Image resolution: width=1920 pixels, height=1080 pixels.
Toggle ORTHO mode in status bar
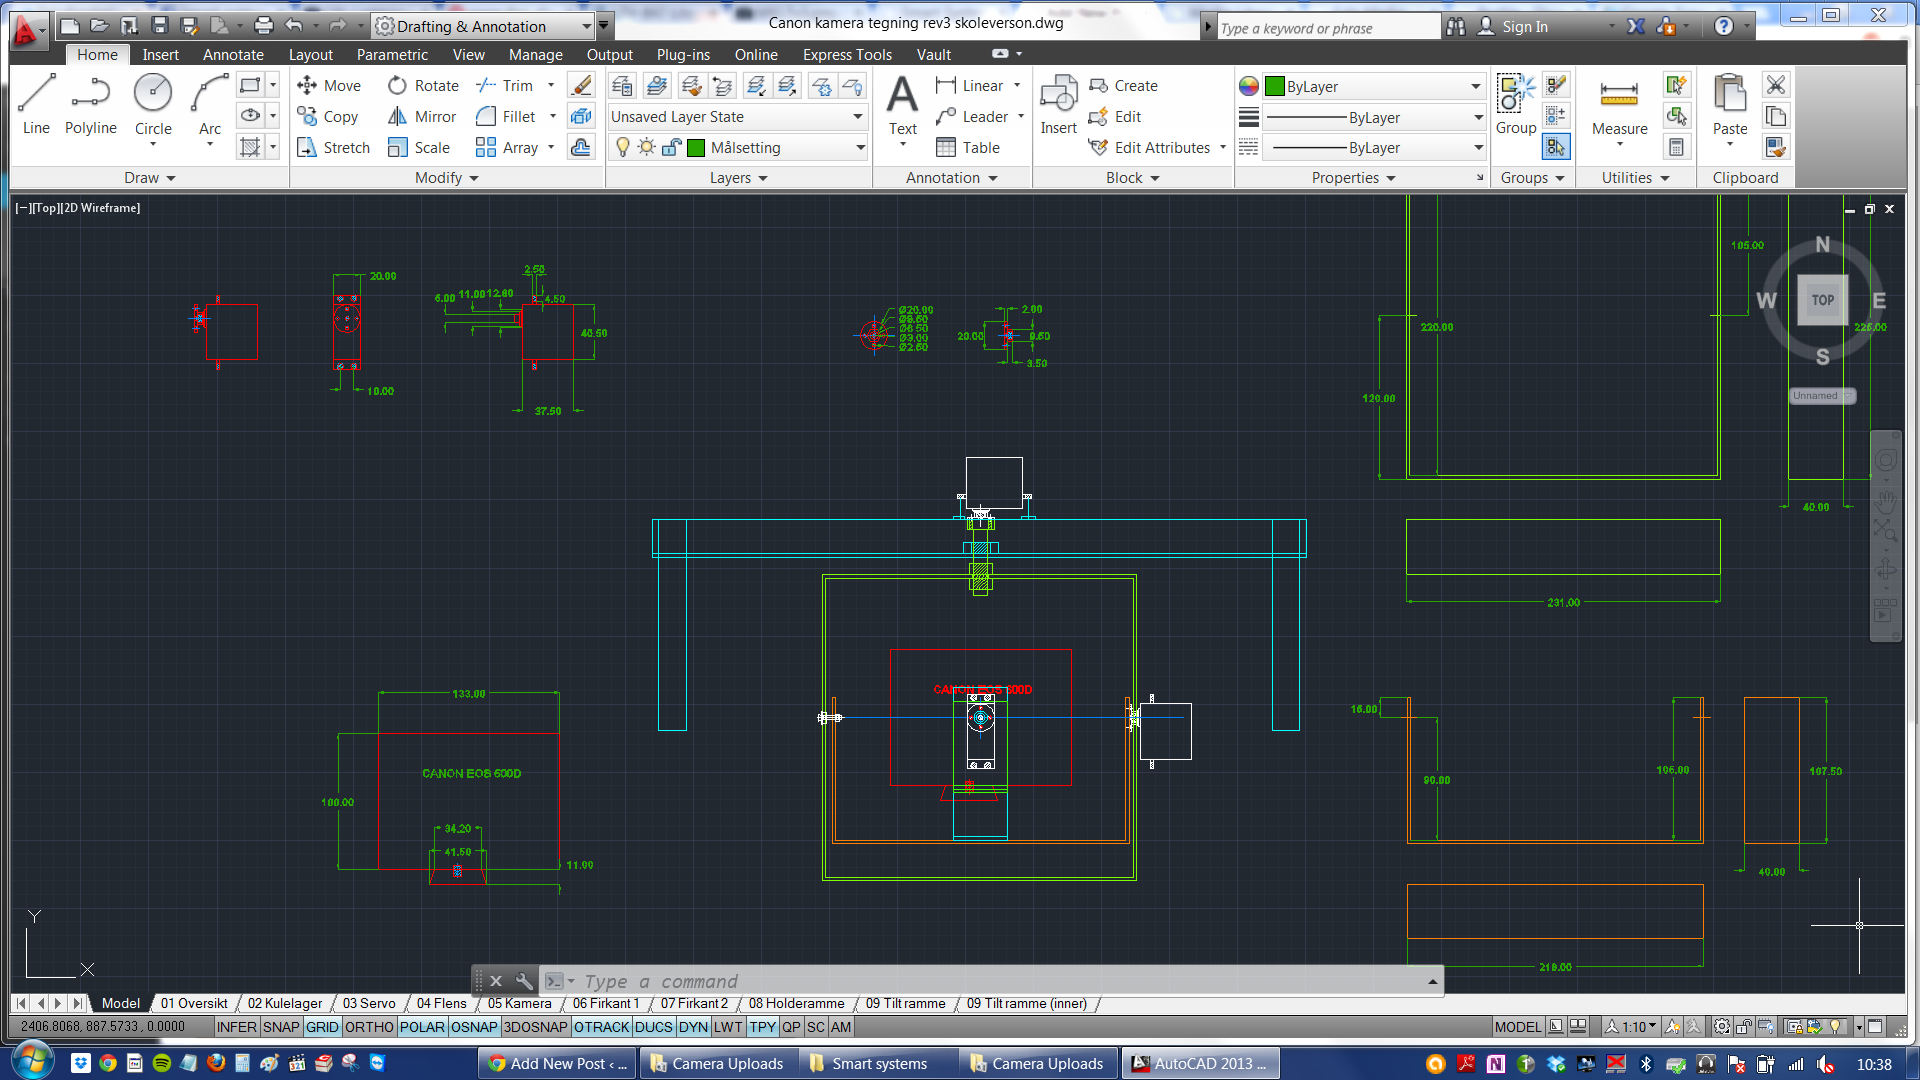pyautogui.click(x=369, y=1027)
